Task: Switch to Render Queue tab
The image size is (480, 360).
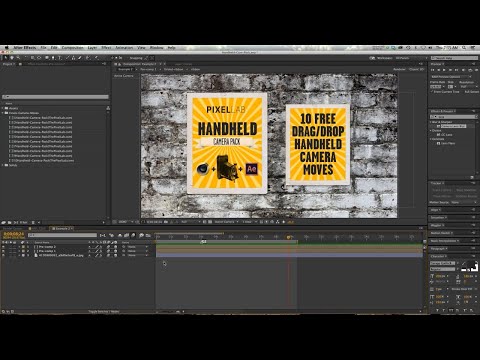Action: (x=13, y=229)
